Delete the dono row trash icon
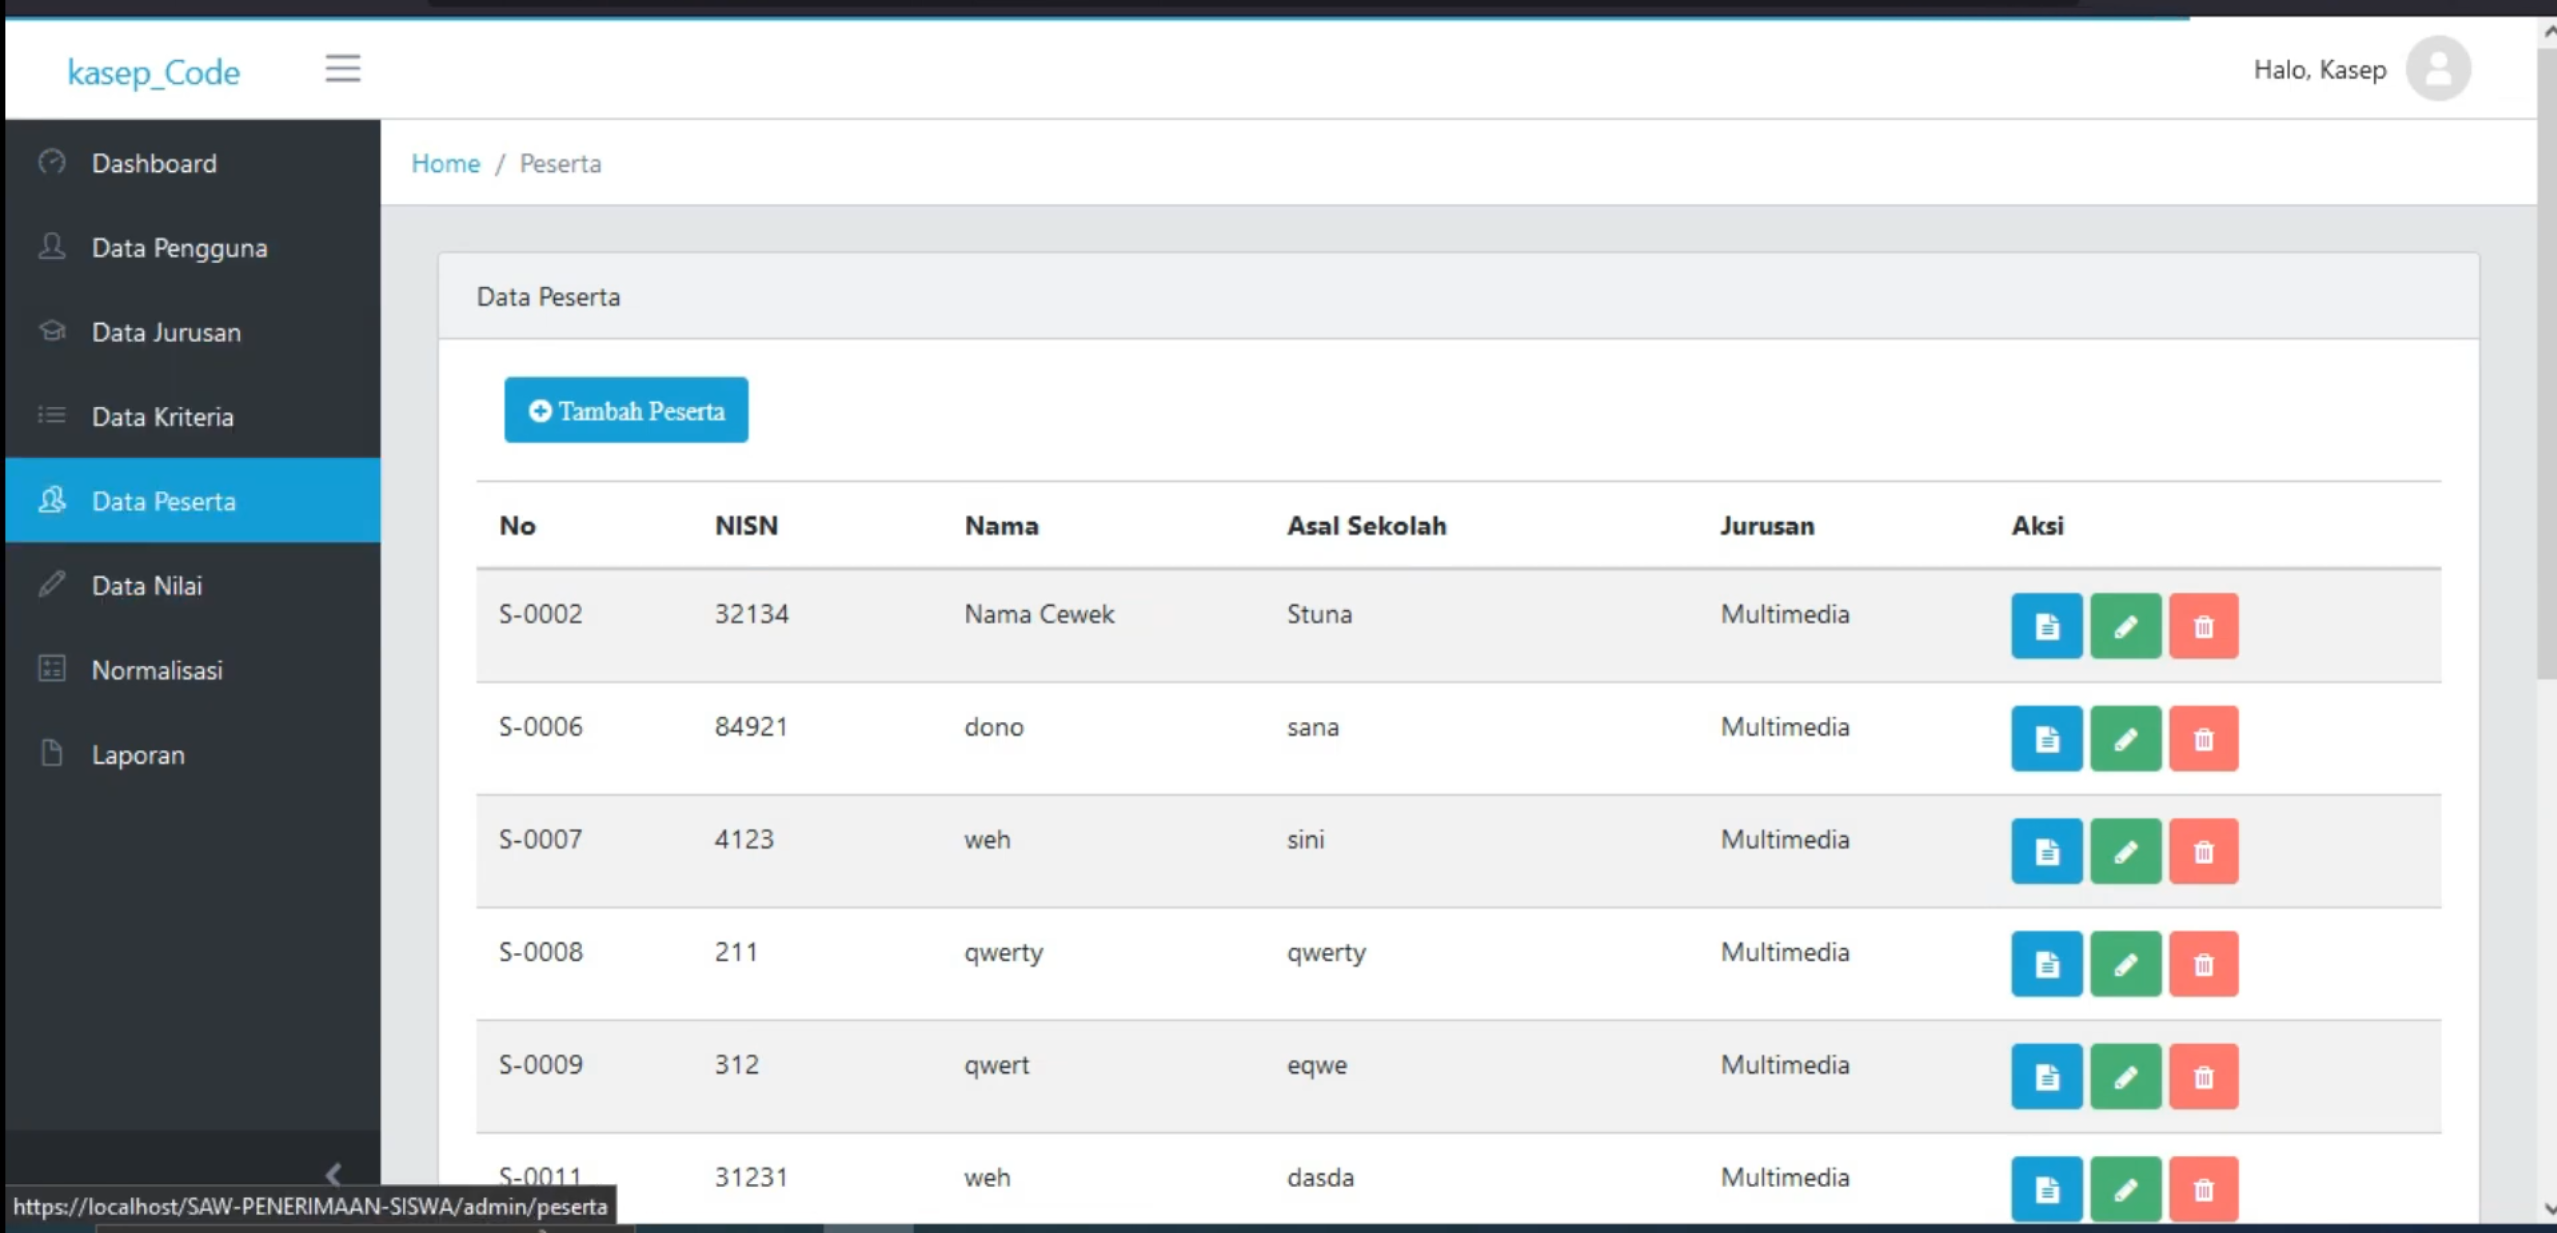Viewport: 2557px width, 1233px height. (x=2203, y=739)
